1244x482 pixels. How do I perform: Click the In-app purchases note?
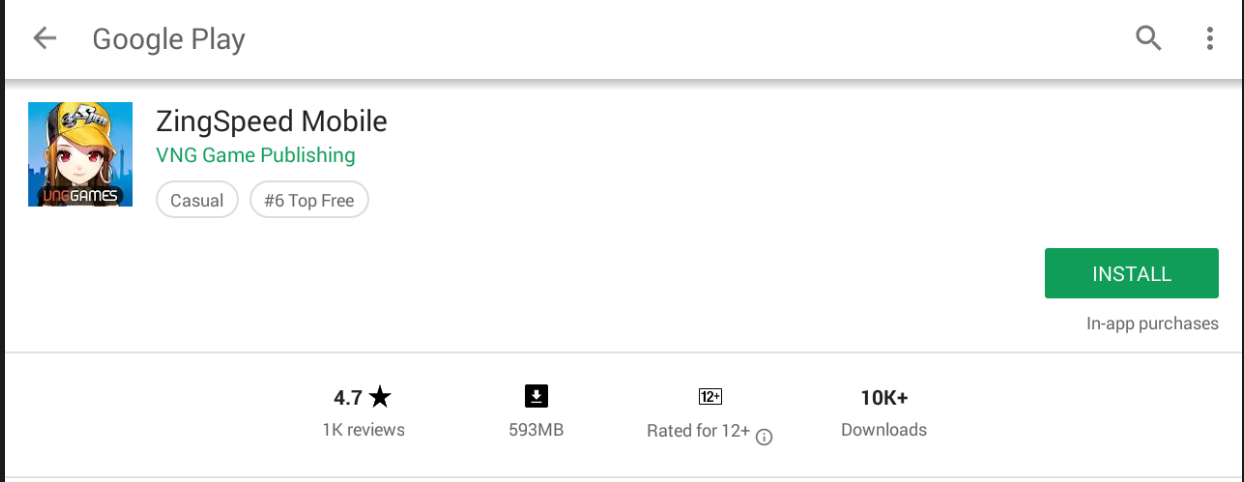[x=1153, y=323]
